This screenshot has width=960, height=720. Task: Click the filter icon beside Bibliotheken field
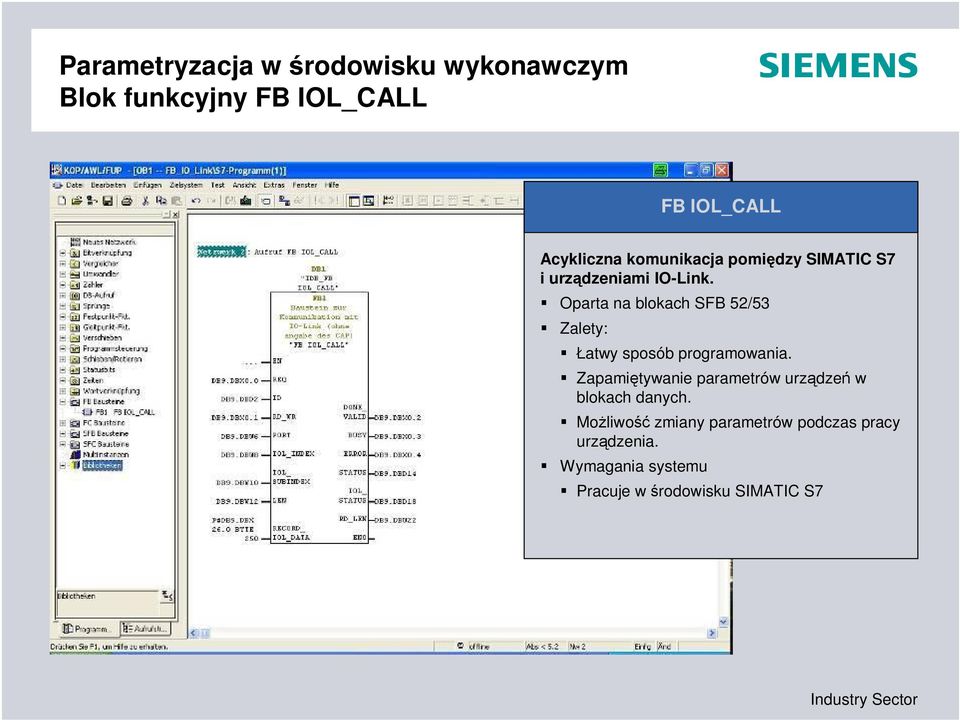click(167, 596)
